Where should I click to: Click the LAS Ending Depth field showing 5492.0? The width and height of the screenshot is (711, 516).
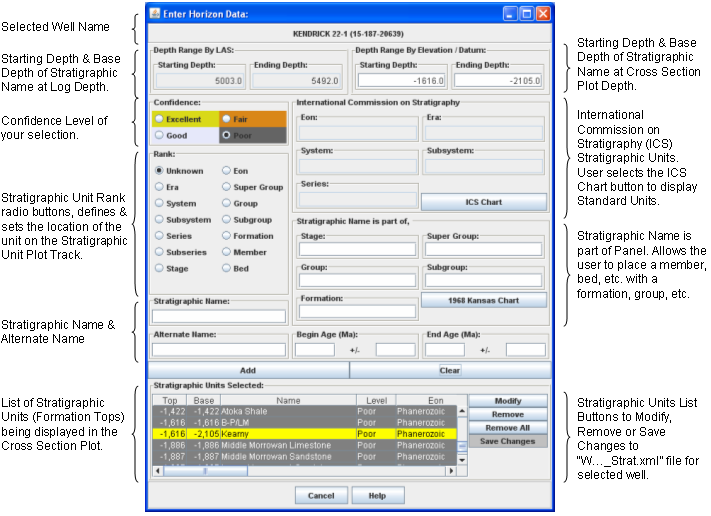pos(296,81)
